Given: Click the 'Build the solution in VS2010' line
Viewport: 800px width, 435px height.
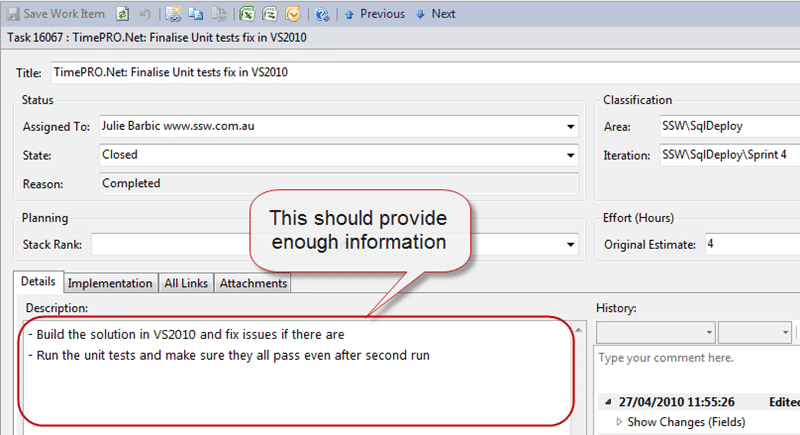Looking at the screenshot, I should [x=186, y=335].
